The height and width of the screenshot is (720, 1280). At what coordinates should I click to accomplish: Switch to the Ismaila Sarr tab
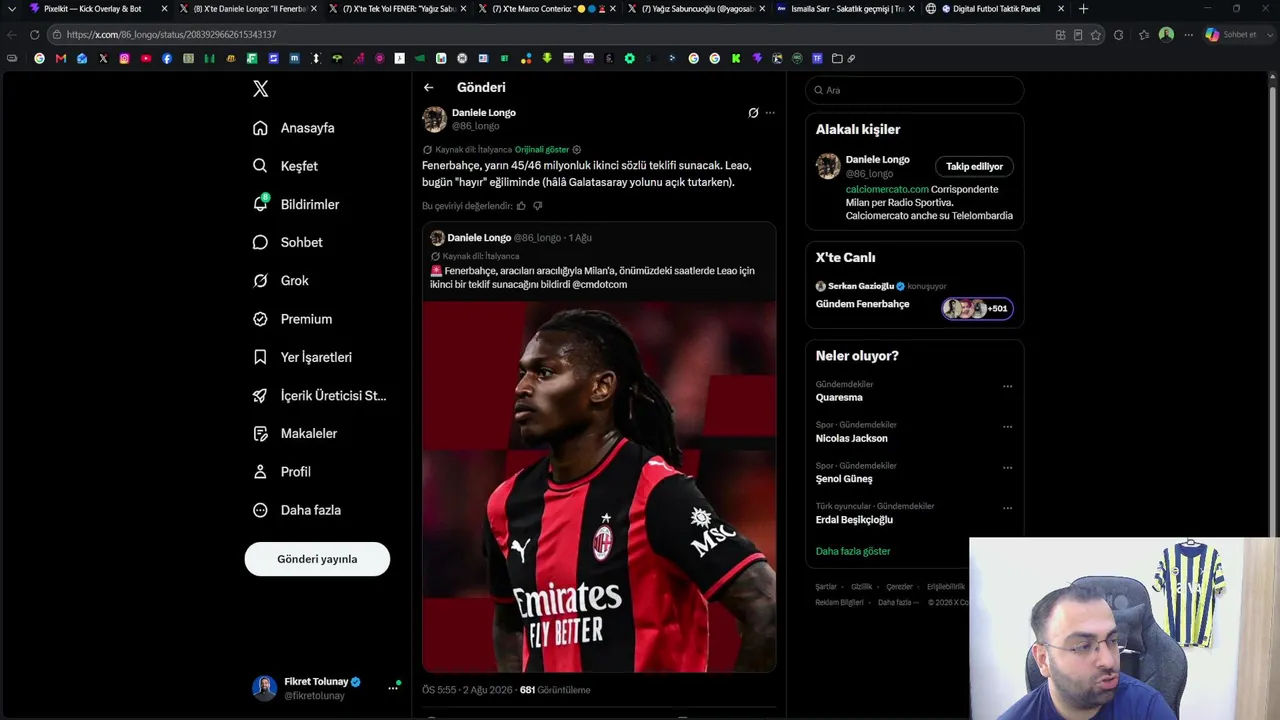(x=845, y=9)
